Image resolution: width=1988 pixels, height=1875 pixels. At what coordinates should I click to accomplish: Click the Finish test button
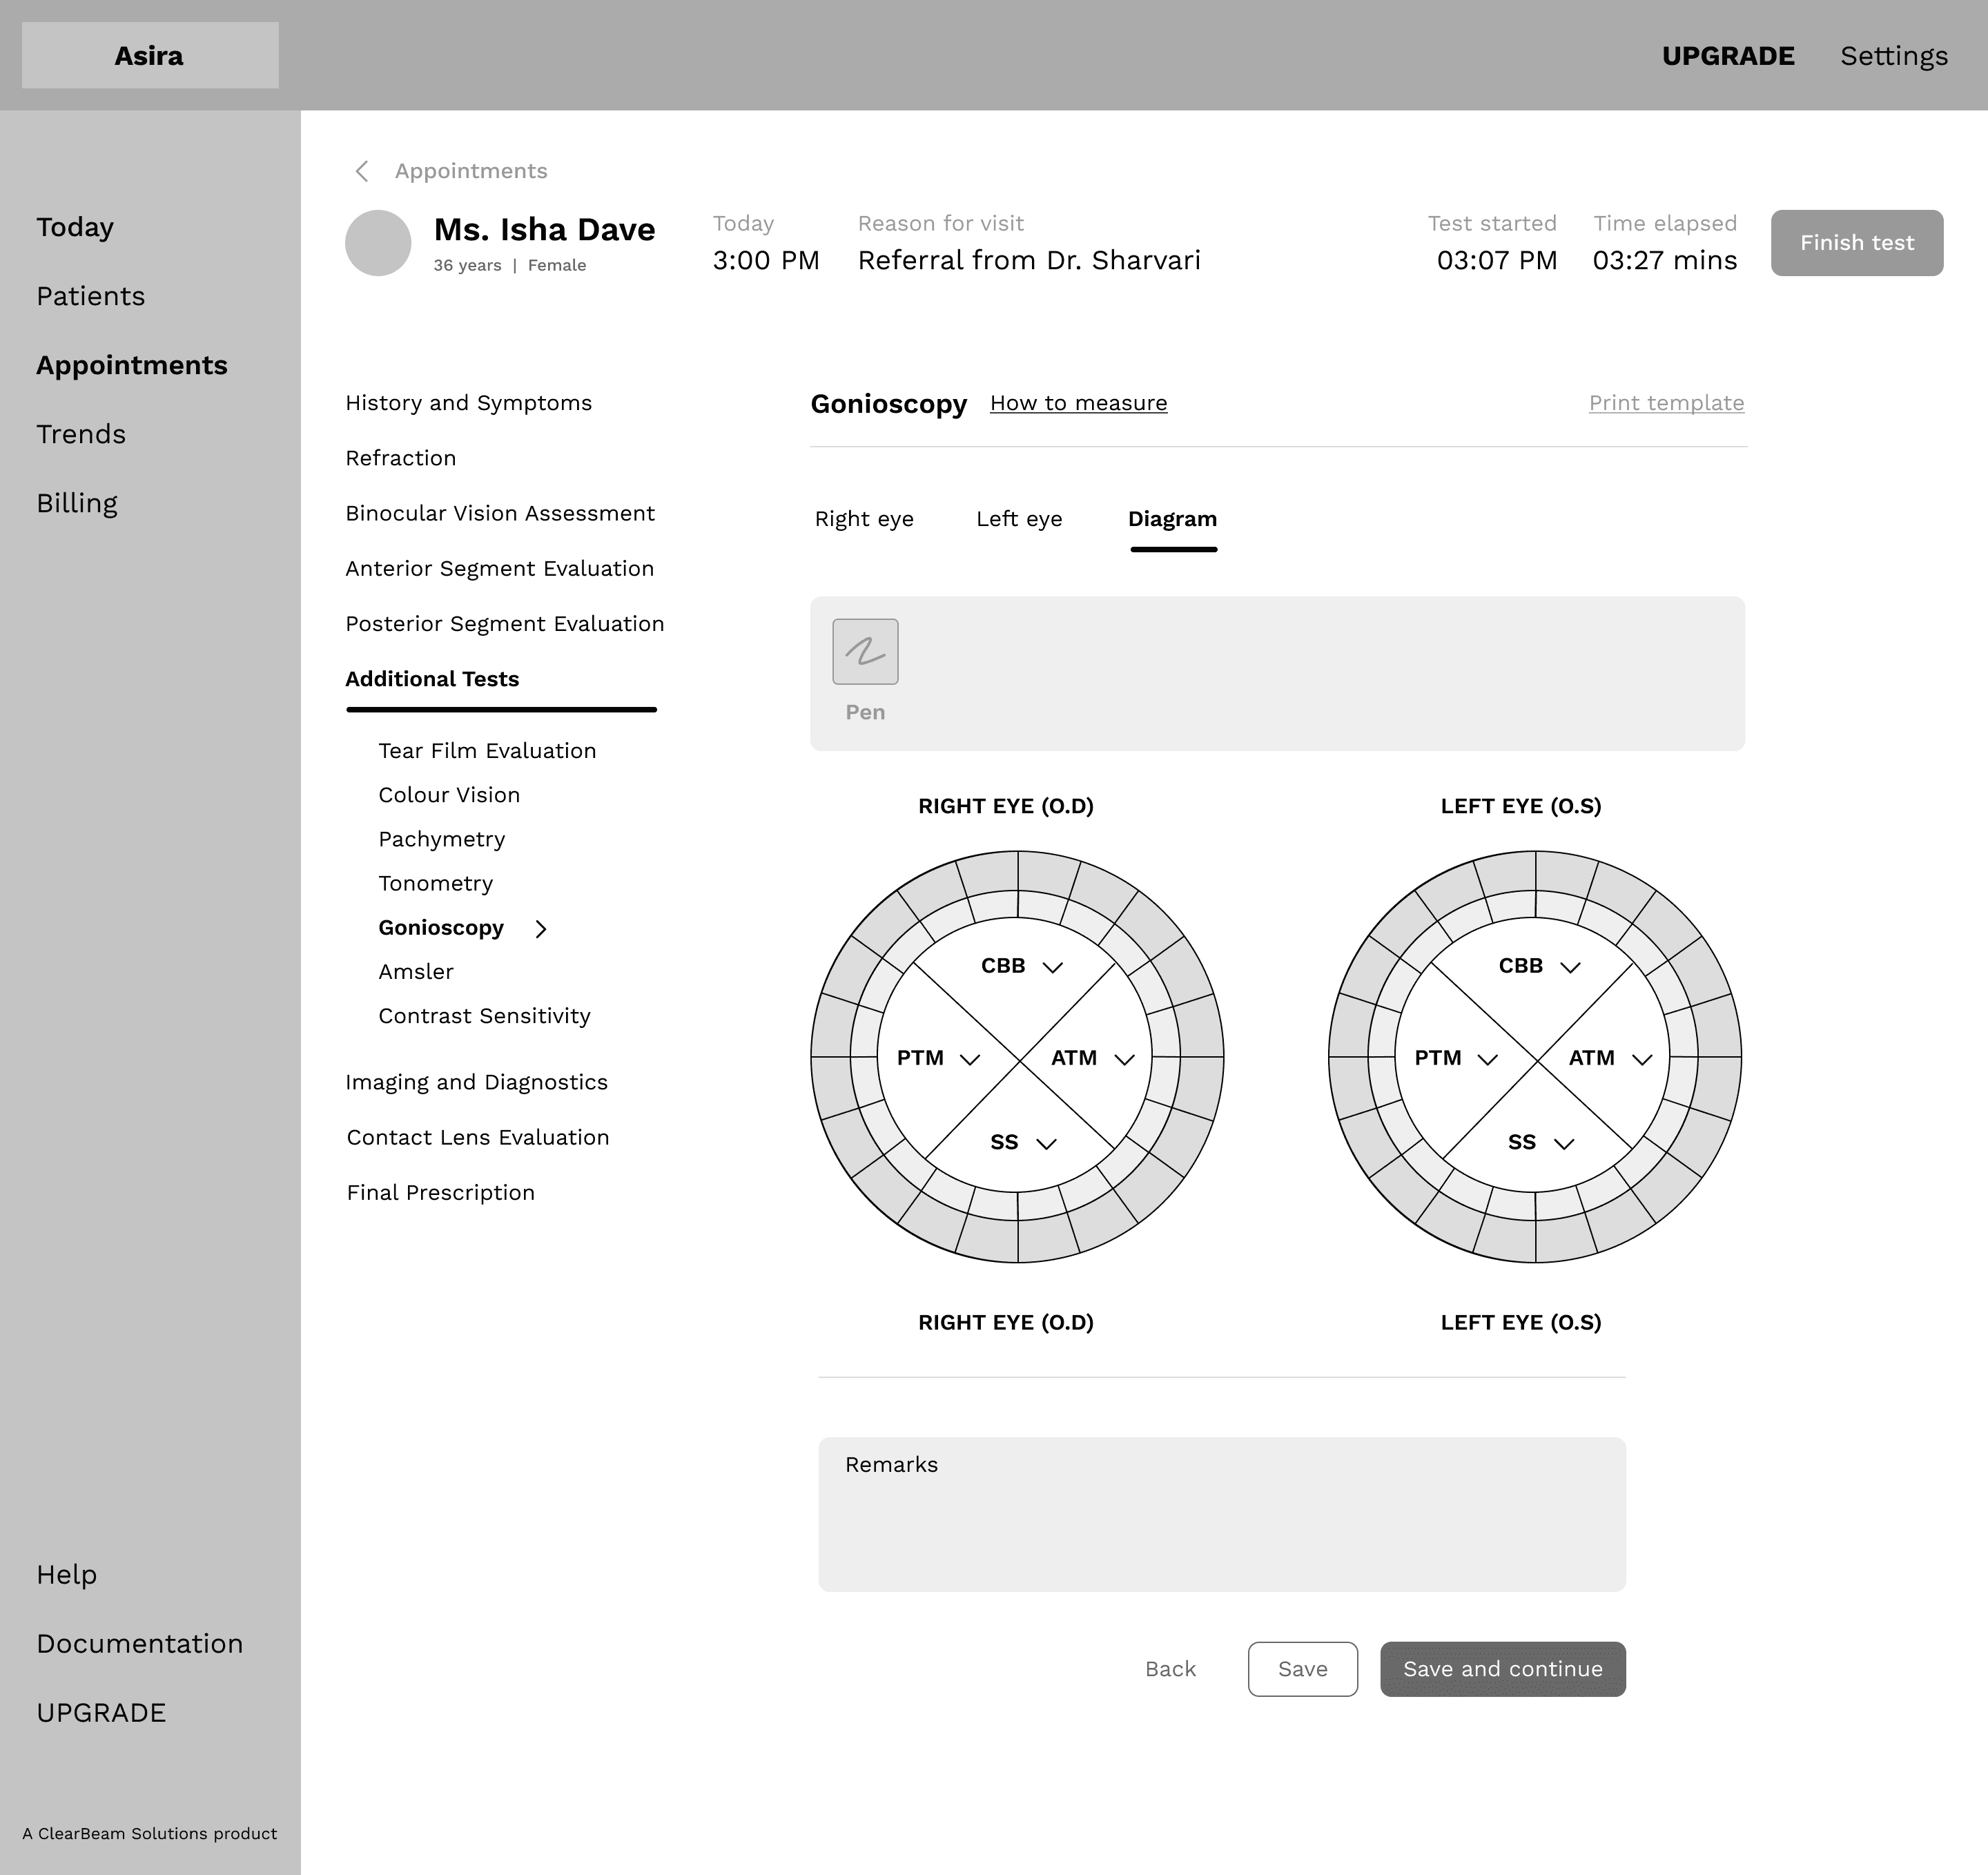[1856, 243]
